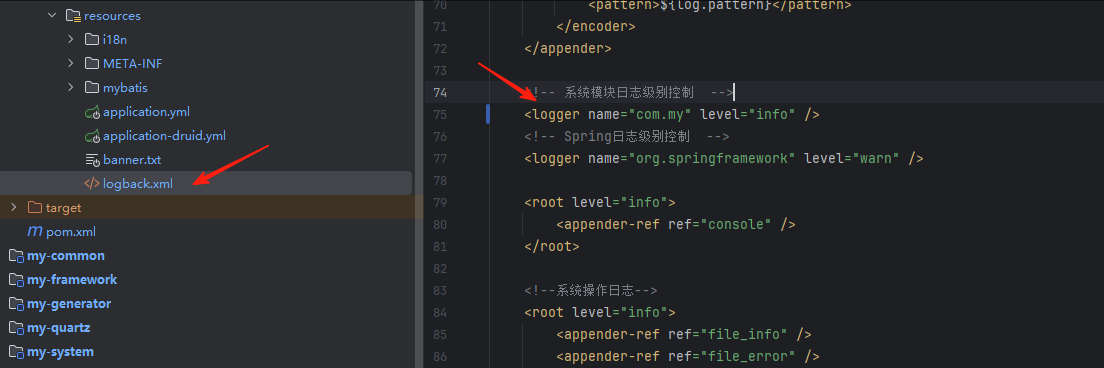Click the my-framework module icon

(16, 279)
